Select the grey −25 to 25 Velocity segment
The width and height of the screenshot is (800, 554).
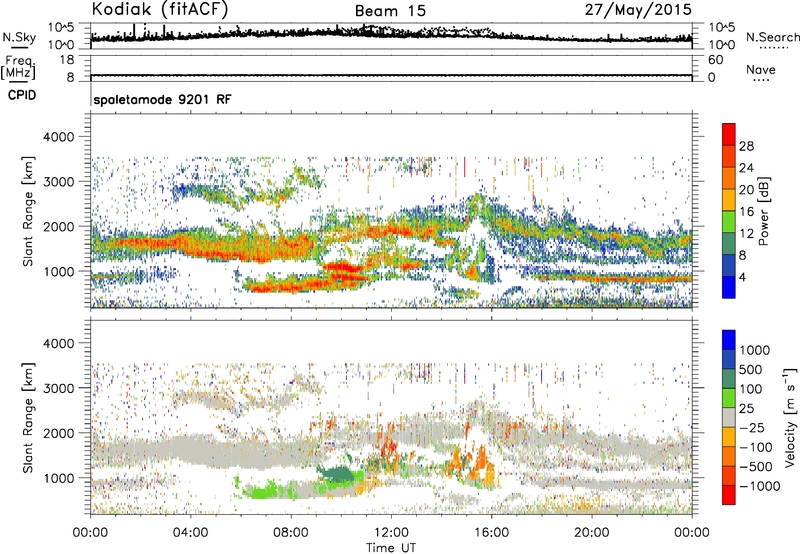click(729, 418)
